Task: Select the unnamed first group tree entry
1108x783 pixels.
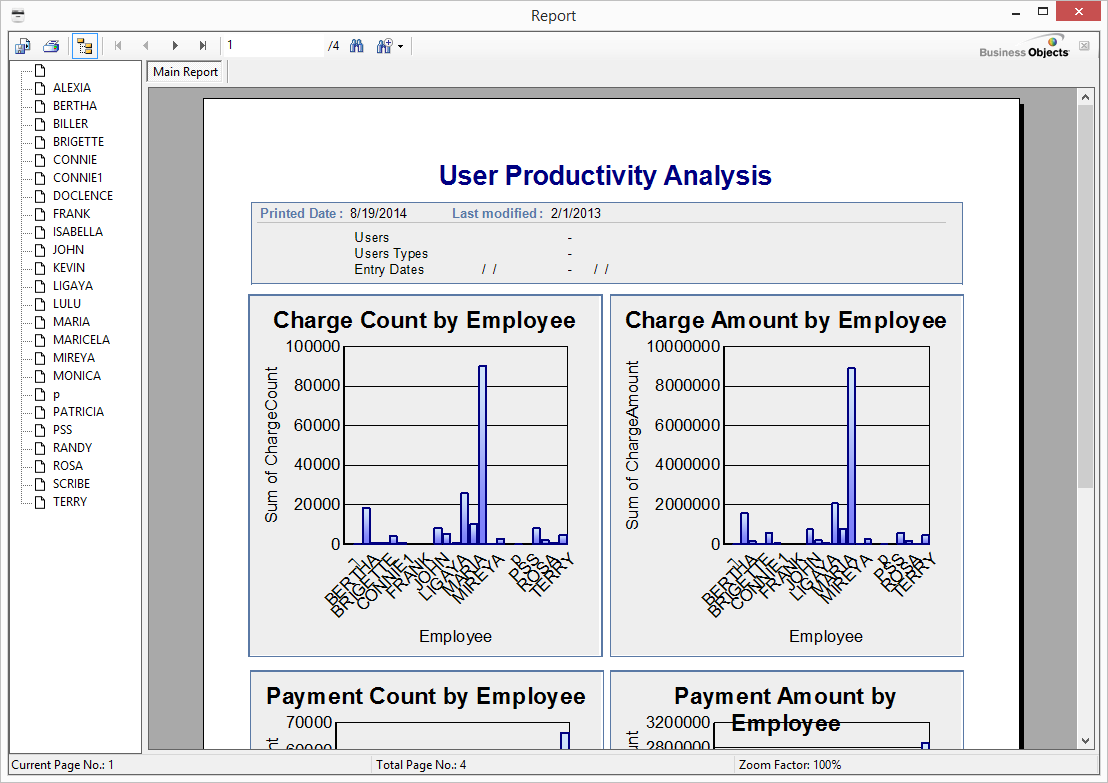Action: 40,70
